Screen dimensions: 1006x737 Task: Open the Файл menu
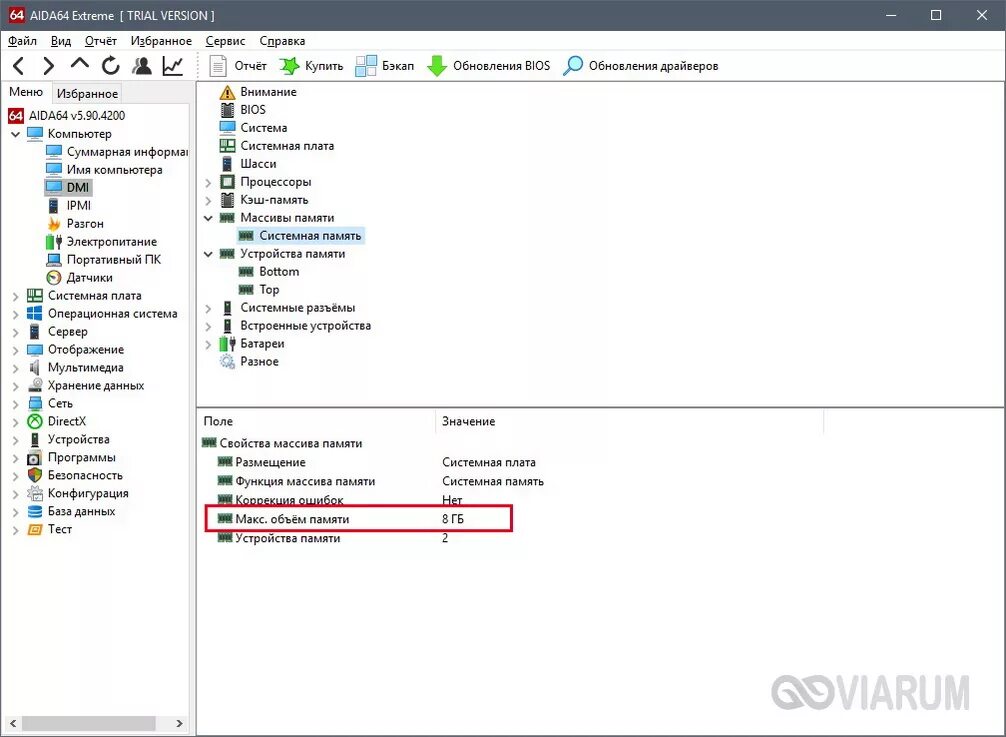tap(22, 41)
